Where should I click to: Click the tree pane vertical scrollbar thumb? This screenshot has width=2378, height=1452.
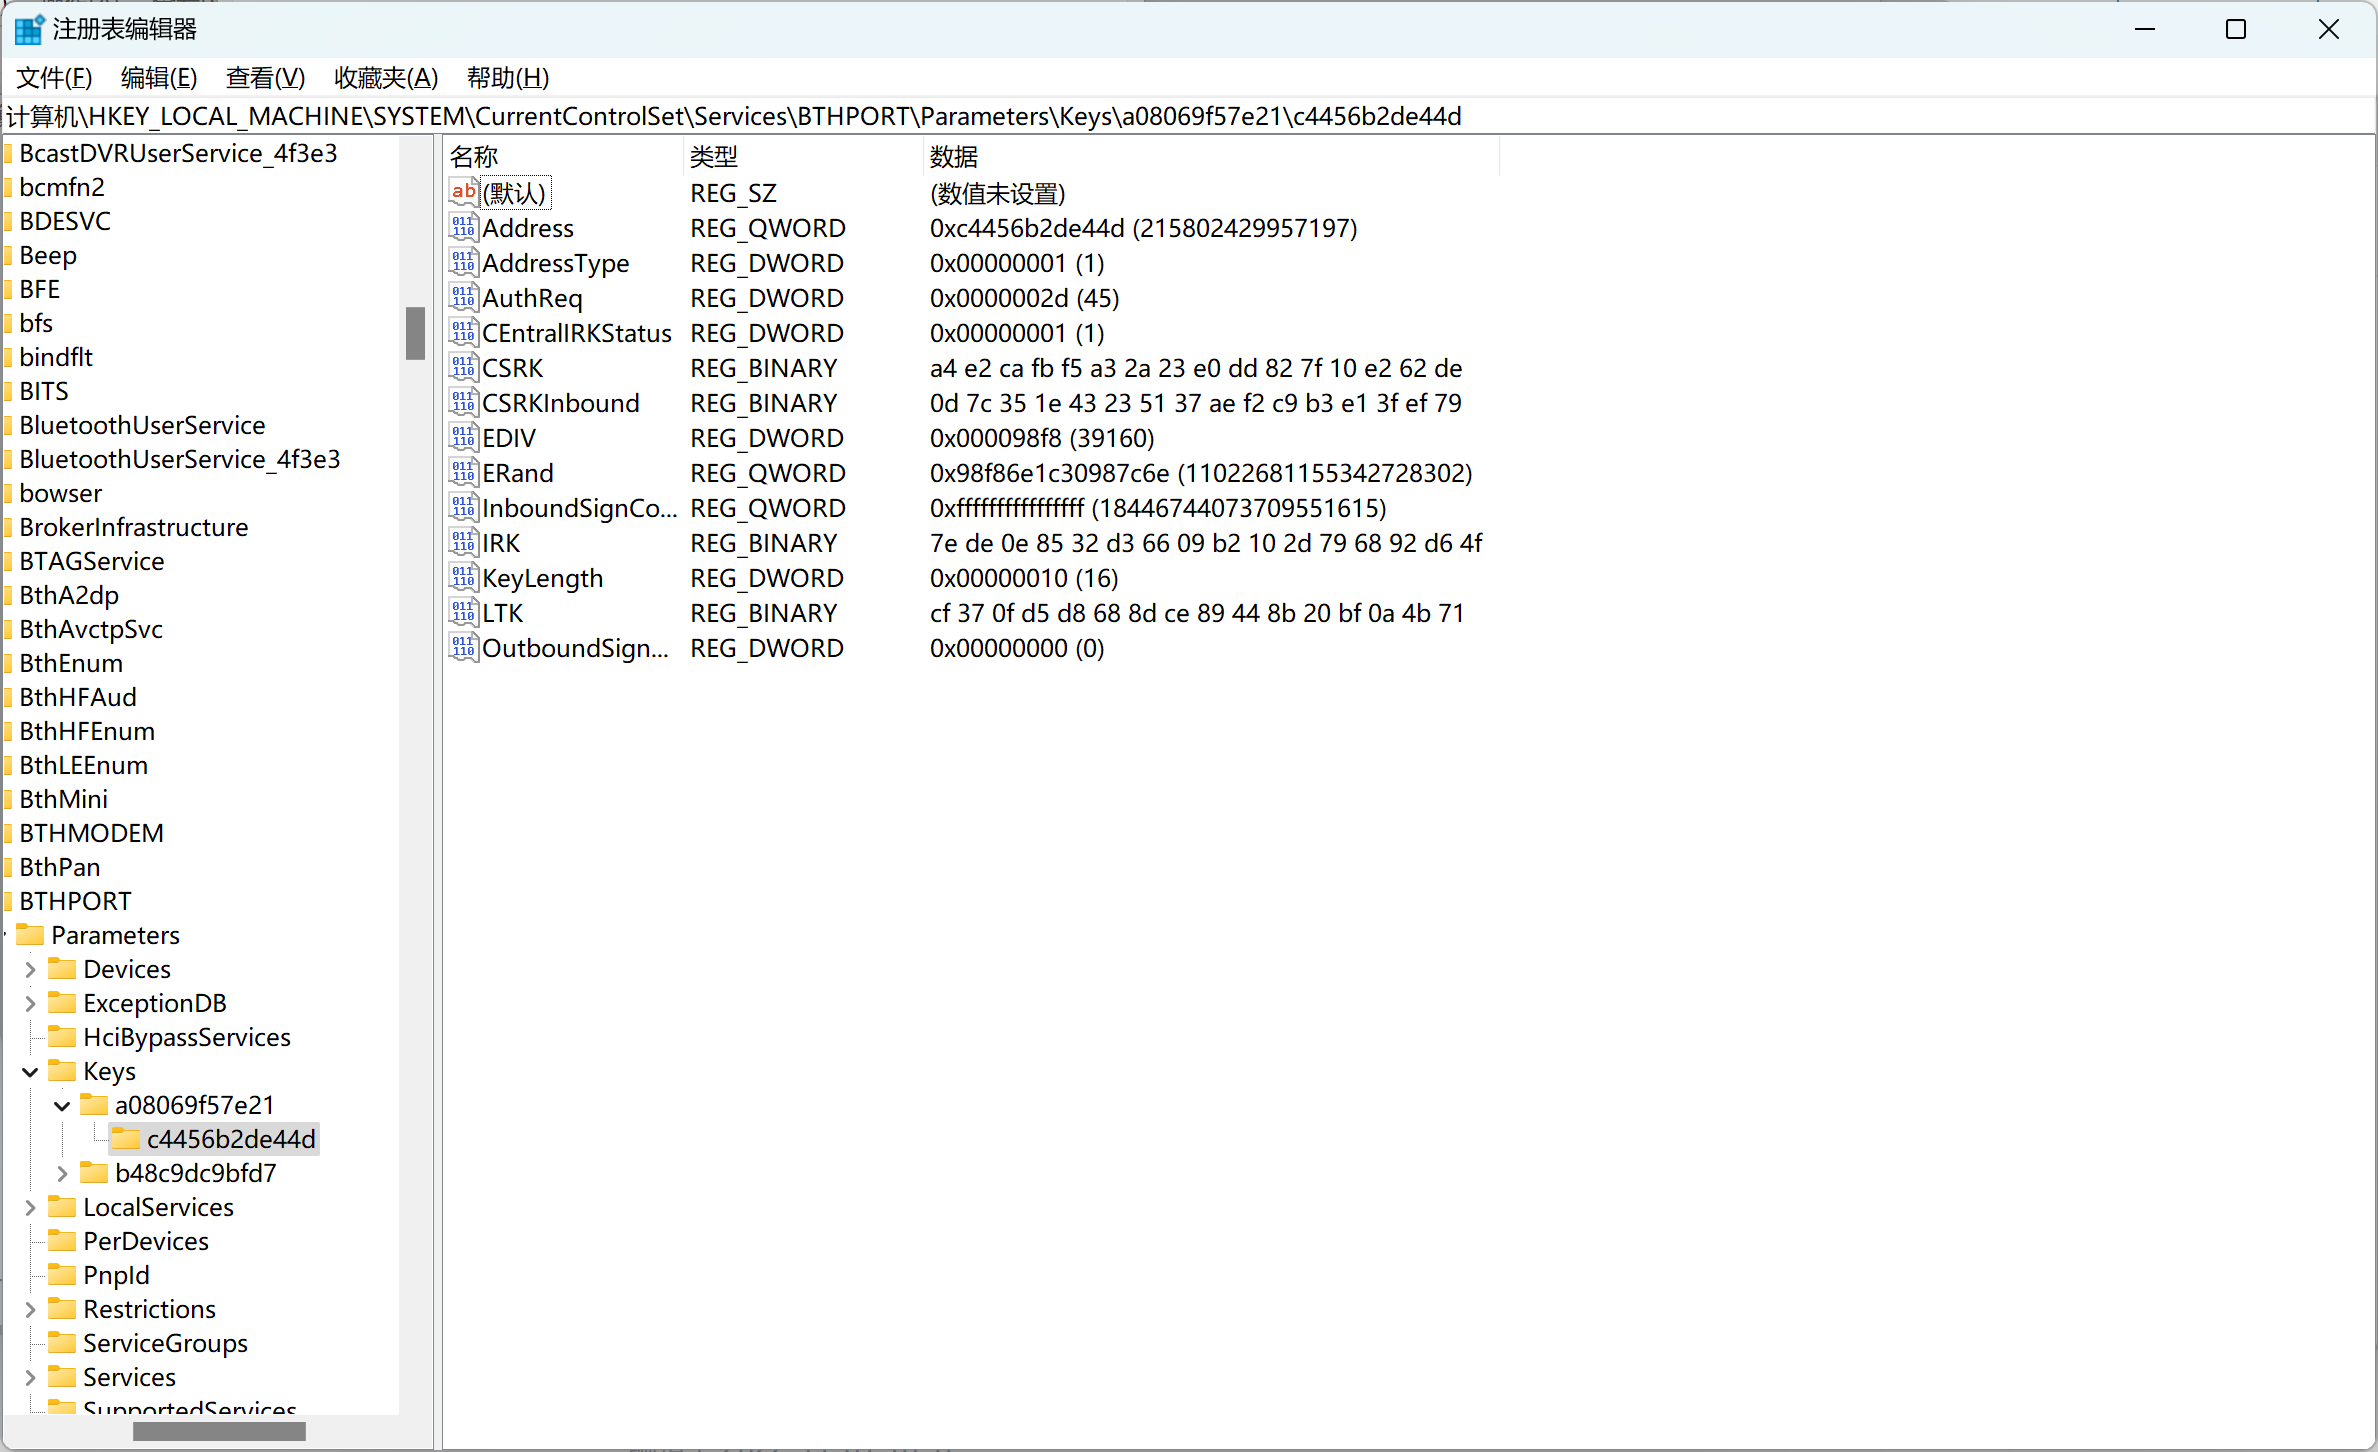415,333
